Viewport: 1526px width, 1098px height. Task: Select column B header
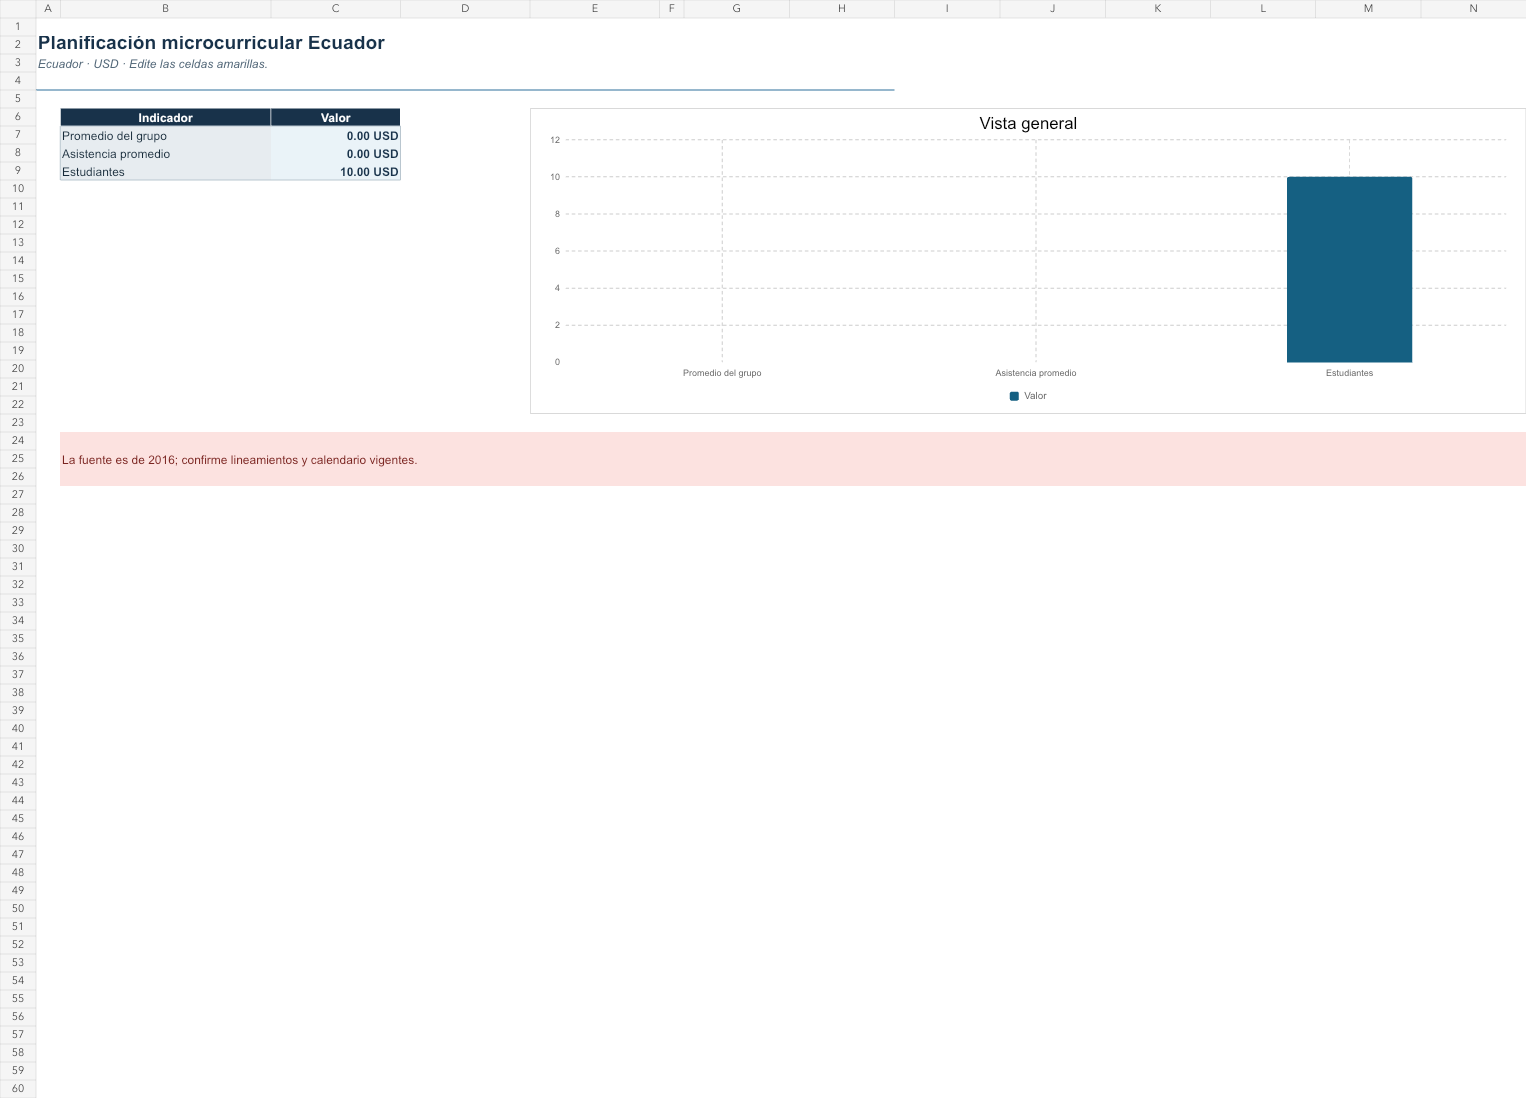click(165, 9)
